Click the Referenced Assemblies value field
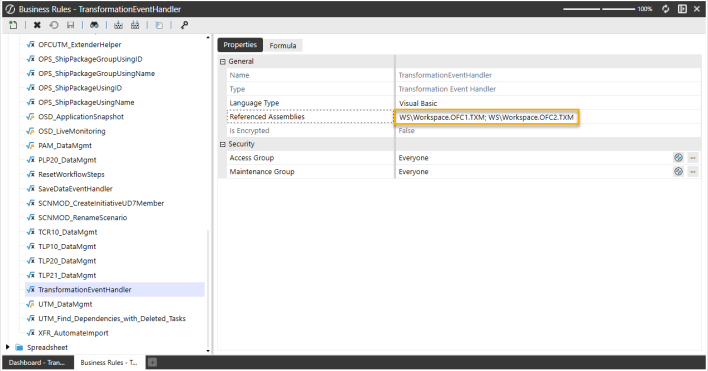The width and height of the screenshot is (708, 371). [486, 117]
